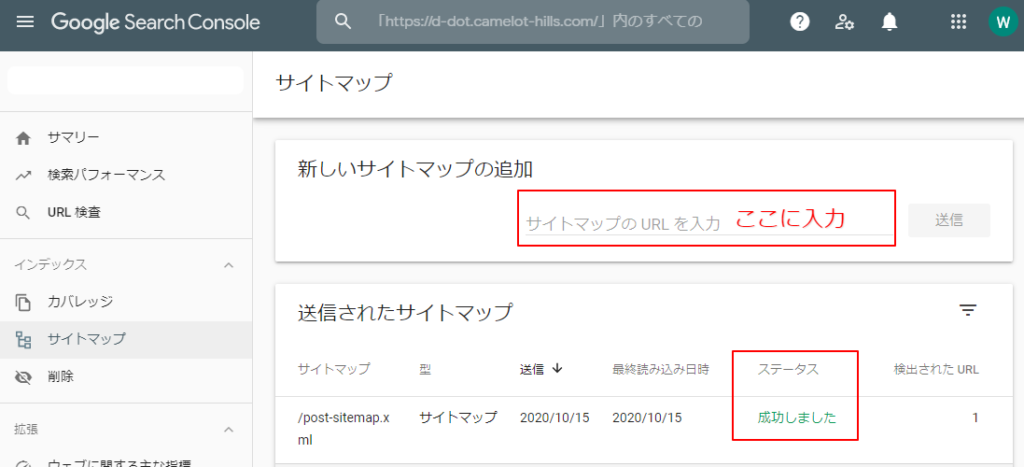Click the 送信 submit button
The width and height of the screenshot is (1024, 467).
[x=948, y=220]
